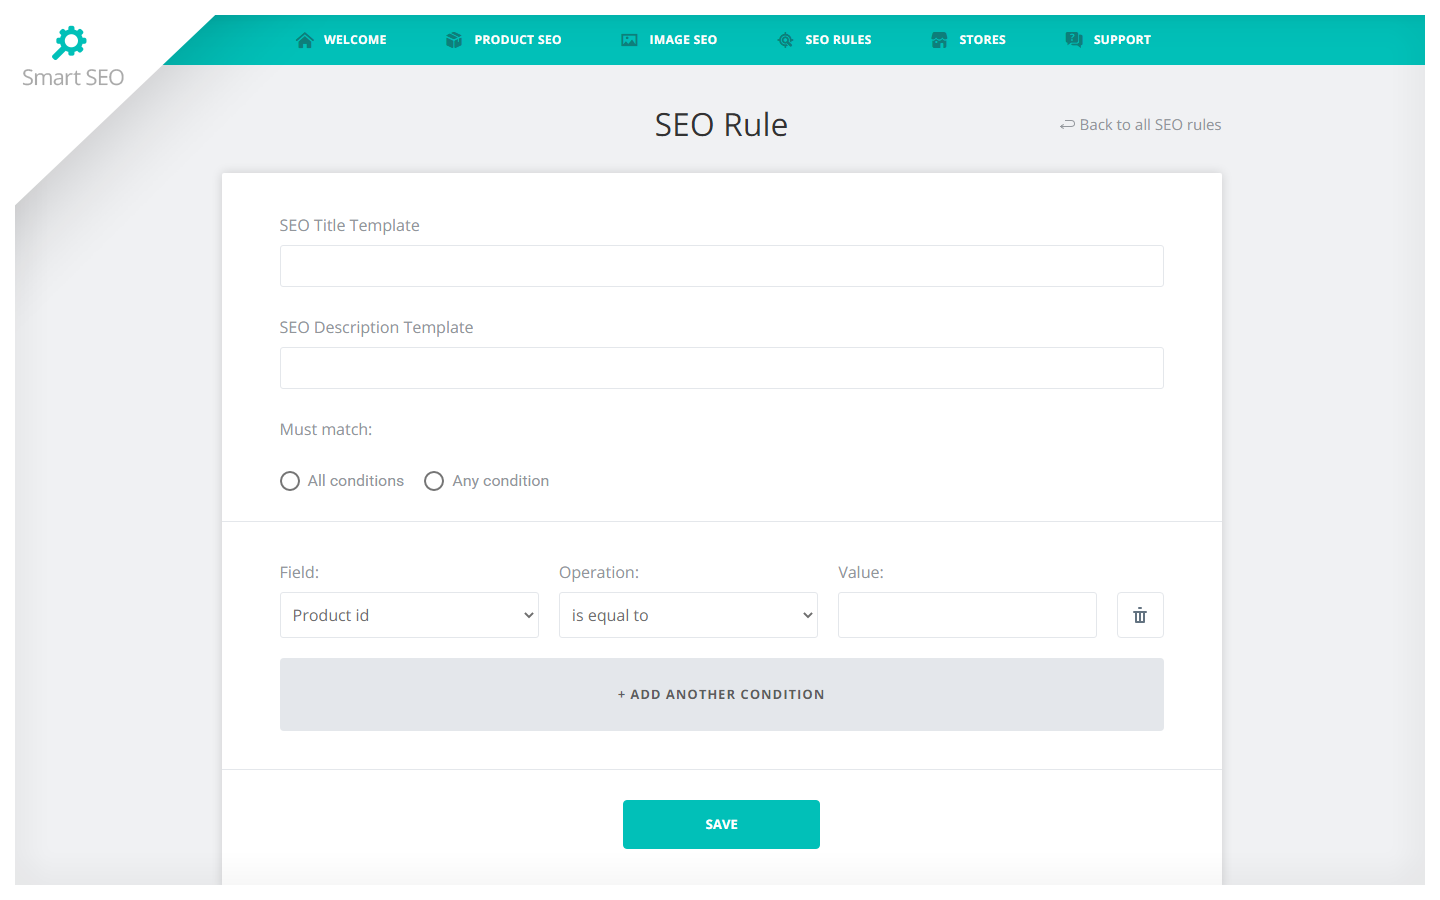Select the Any condition radio button
This screenshot has width=1440, height=900.
434,481
